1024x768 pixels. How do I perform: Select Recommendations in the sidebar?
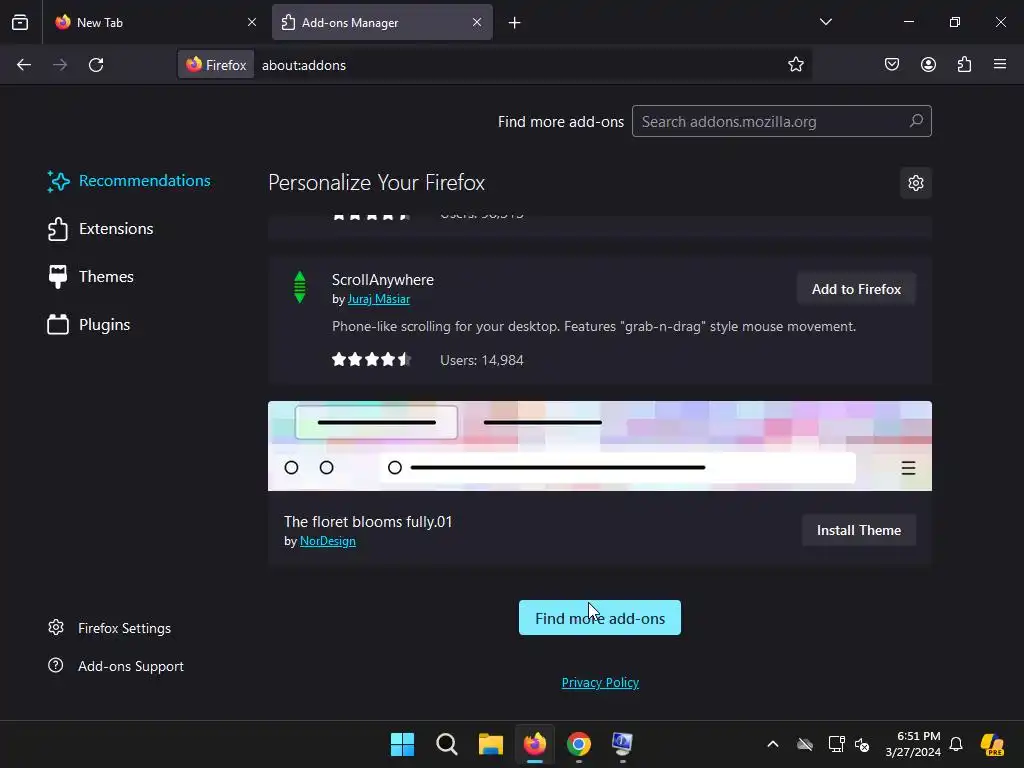point(129,181)
